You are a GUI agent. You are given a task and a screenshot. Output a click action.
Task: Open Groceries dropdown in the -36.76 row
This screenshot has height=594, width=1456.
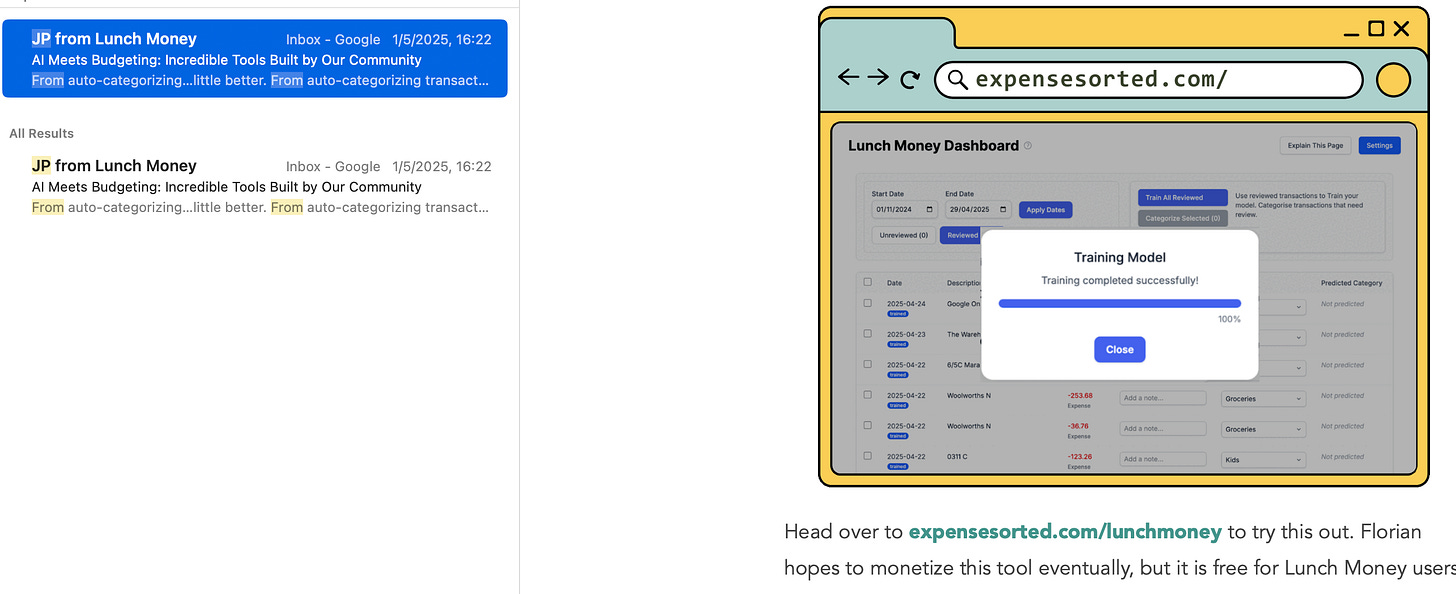coord(1263,429)
